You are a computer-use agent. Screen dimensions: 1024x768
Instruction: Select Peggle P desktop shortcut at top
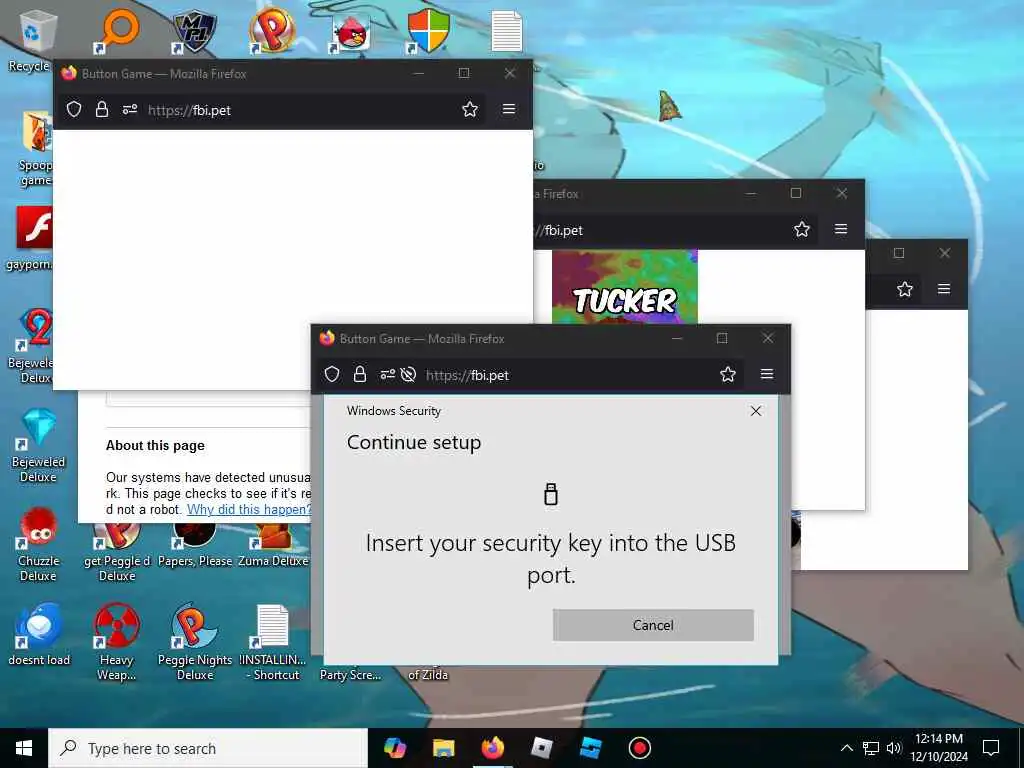pos(272,31)
